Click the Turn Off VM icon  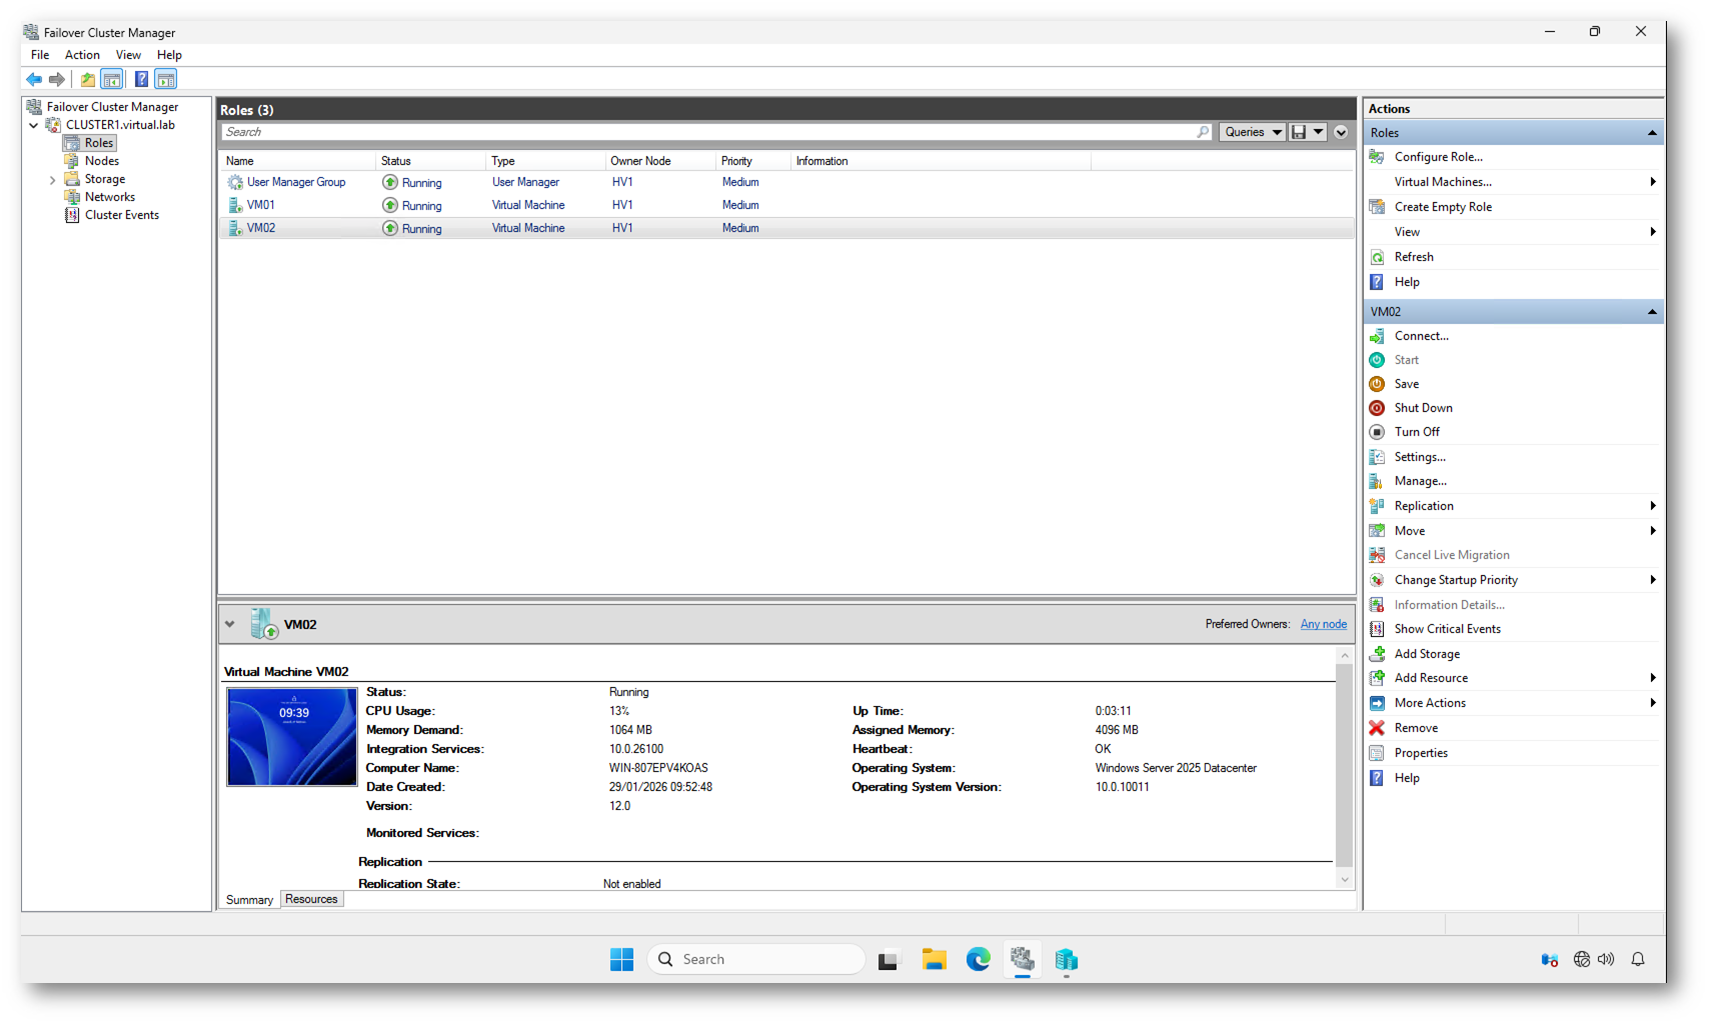1377,432
